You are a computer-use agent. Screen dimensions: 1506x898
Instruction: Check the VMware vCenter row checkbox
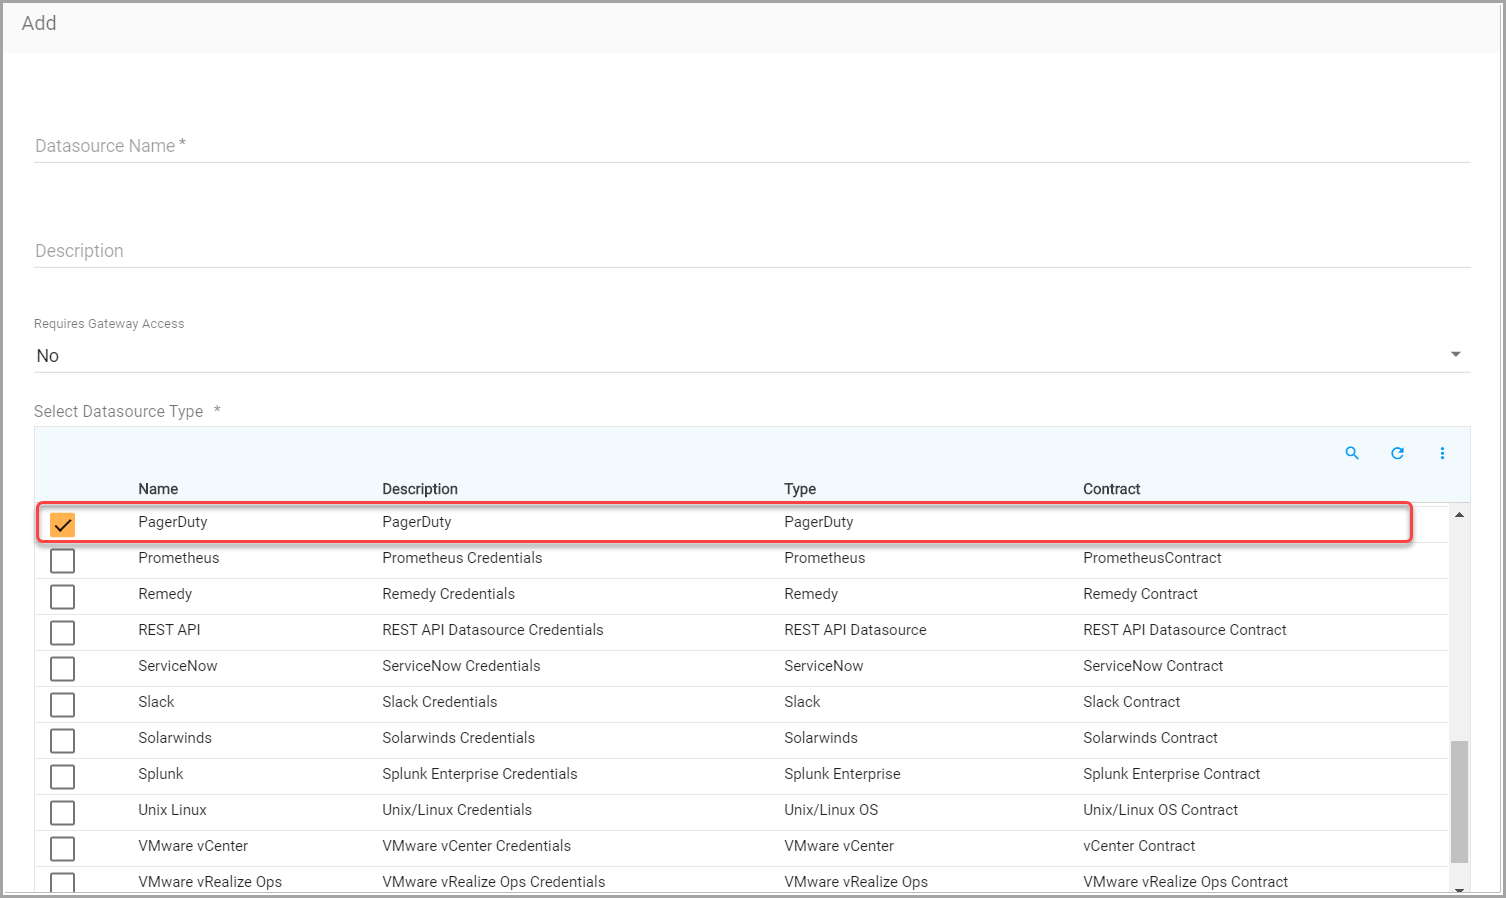coord(62,848)
